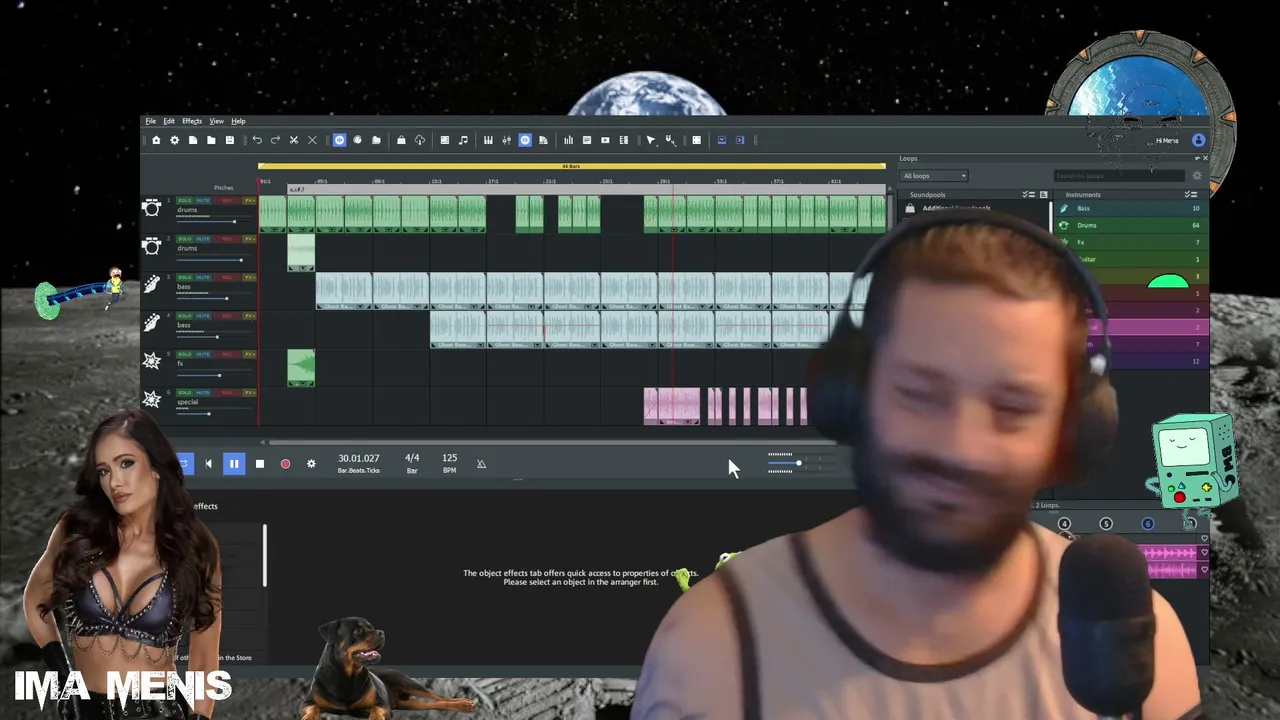The image size is (1280, 720).
Task: Click the Soundpools checklist filter icon
Action: click(x=1028, y=194)
